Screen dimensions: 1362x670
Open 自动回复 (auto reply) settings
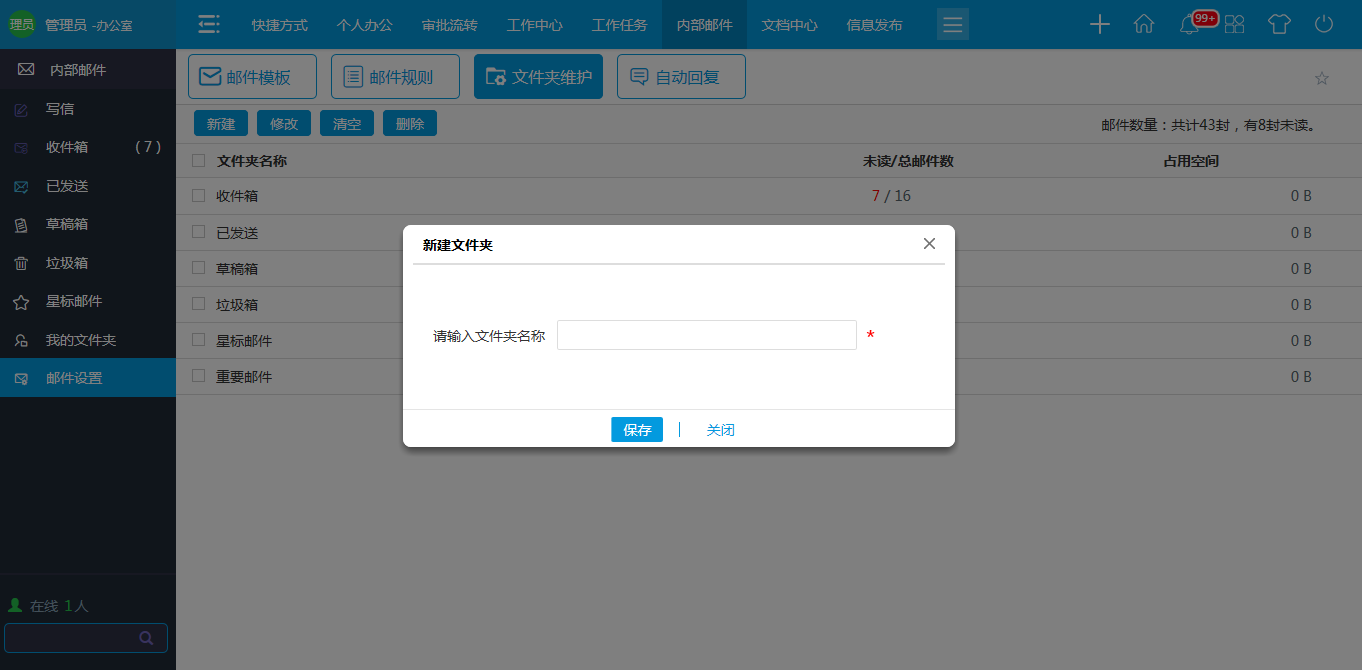click(x=681, y=76)
